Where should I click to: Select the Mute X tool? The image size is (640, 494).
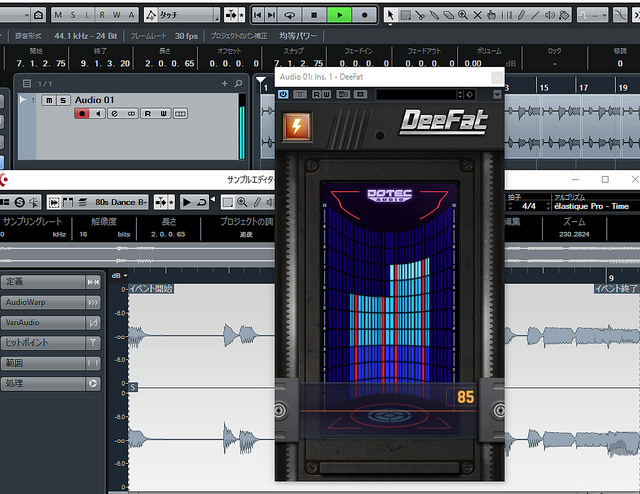point(478,16)
